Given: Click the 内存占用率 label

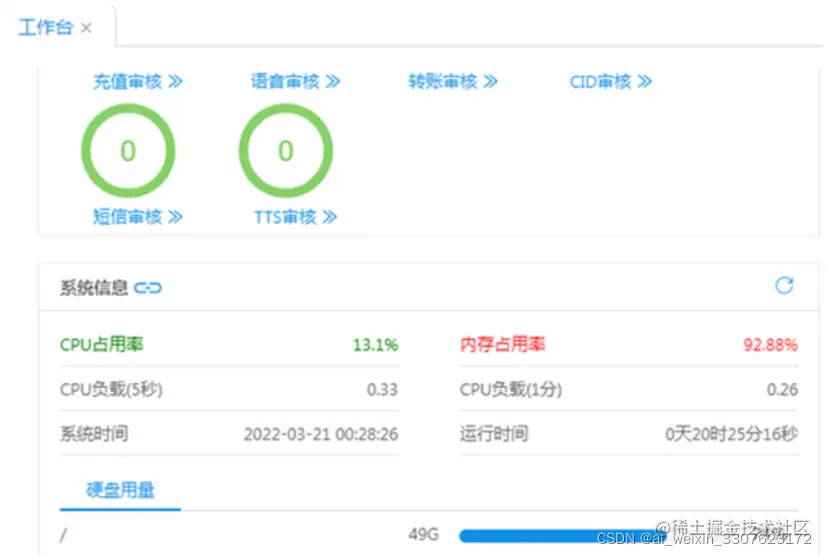Looking at the screenshot, I should pos(502,345).
